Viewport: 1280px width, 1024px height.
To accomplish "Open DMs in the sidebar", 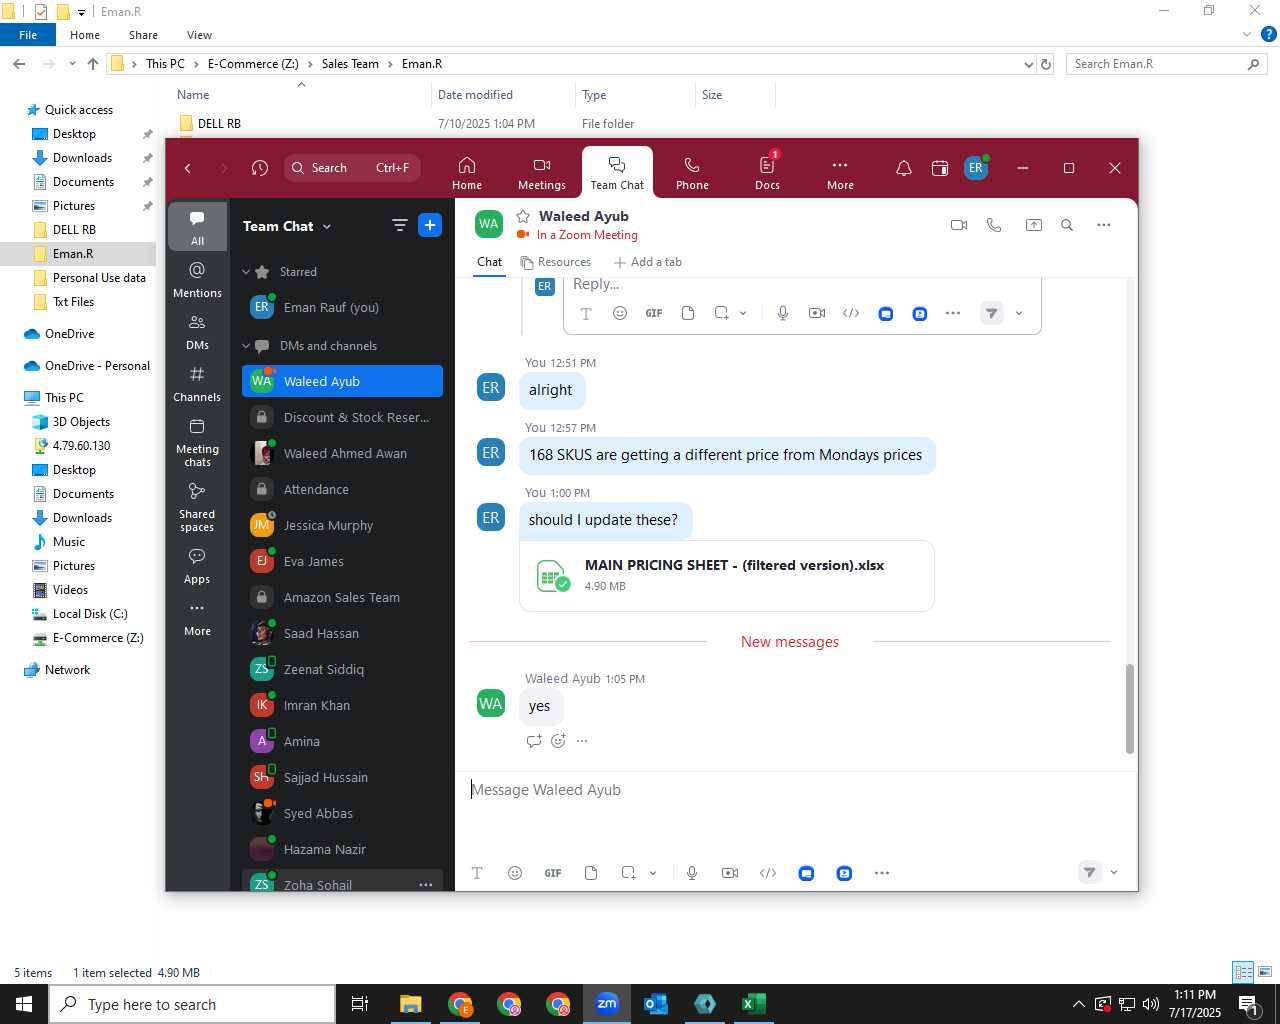I will pyautogui.click(x=197, y=332).
